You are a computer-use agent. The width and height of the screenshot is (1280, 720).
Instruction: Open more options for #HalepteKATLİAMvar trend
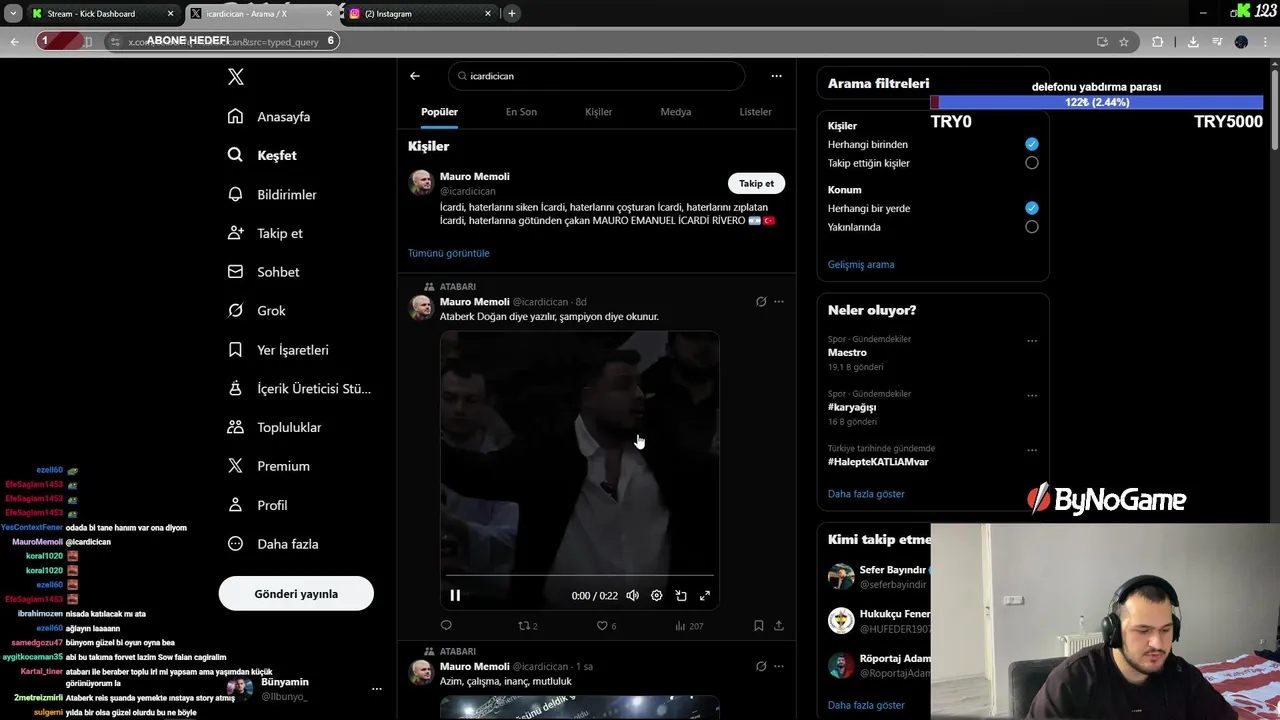pyautogui.click(x=1032, y=451)
